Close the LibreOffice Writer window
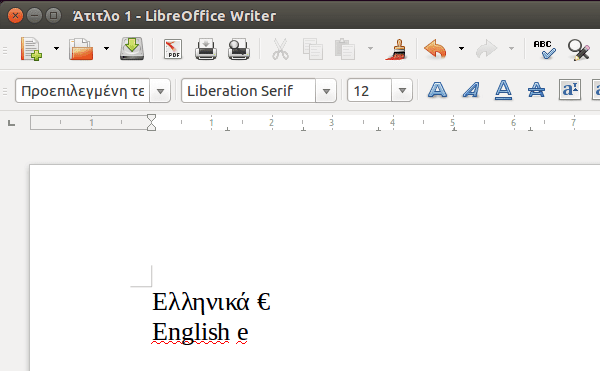600x371 pixels. [x=15, y=16]
